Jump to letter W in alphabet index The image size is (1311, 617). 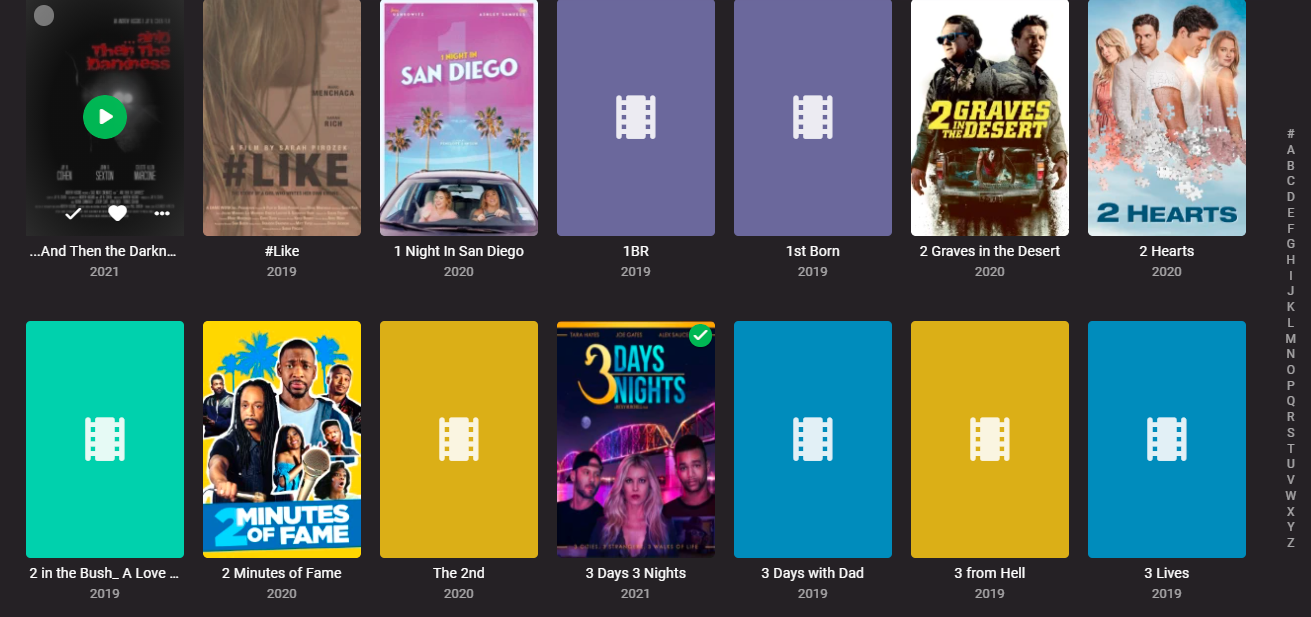coord(1291,496)
